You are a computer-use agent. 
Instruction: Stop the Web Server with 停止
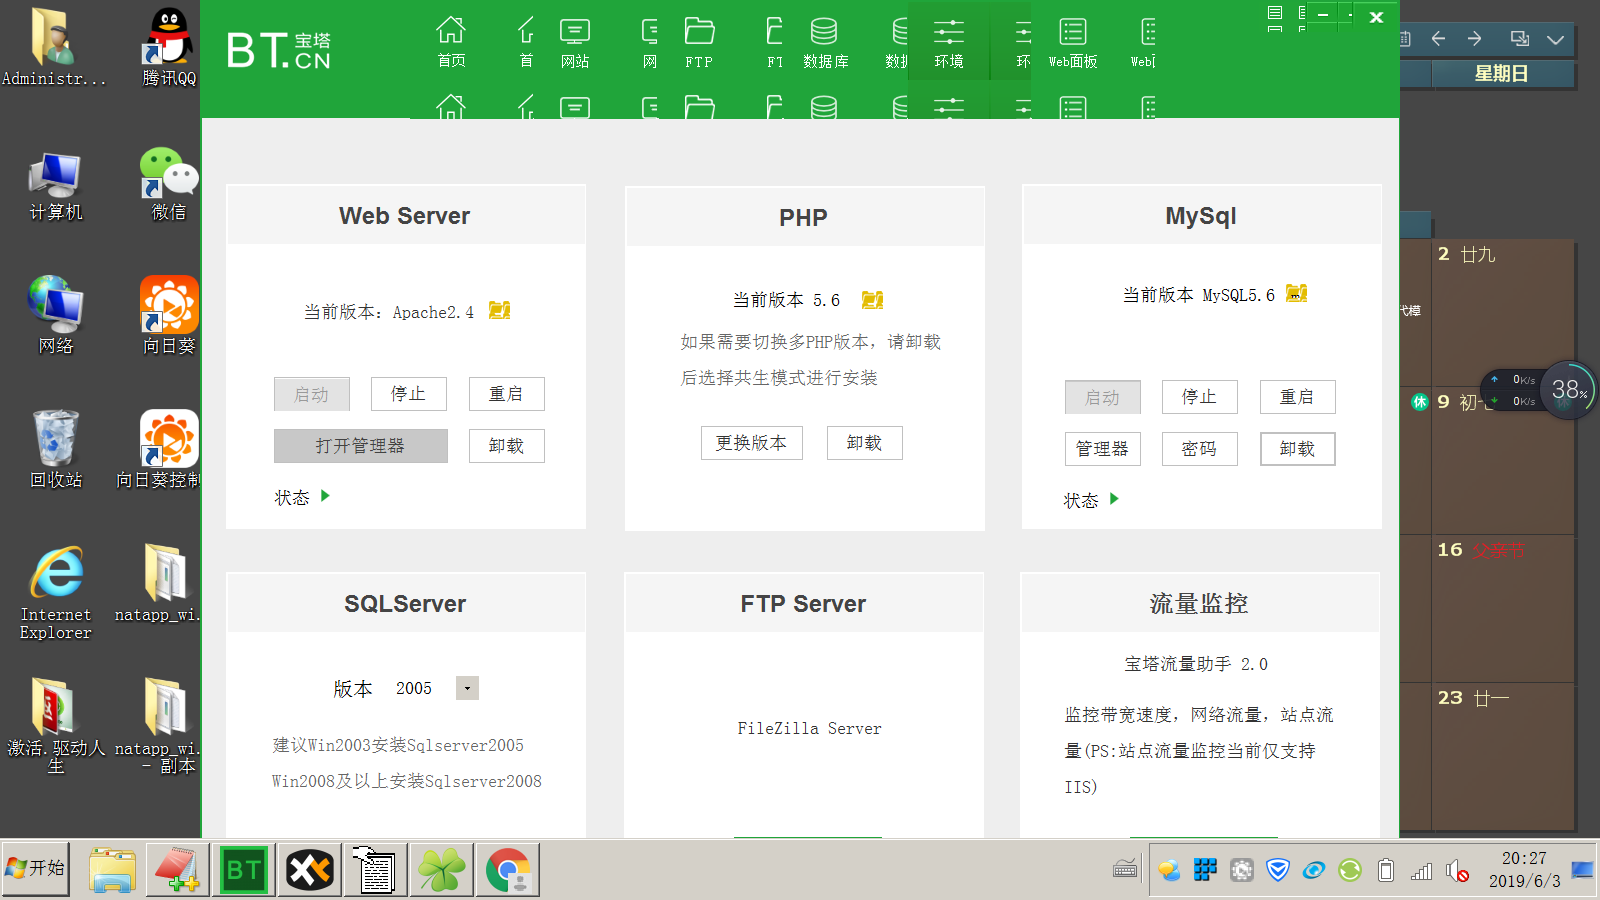[x=408, y=394]
